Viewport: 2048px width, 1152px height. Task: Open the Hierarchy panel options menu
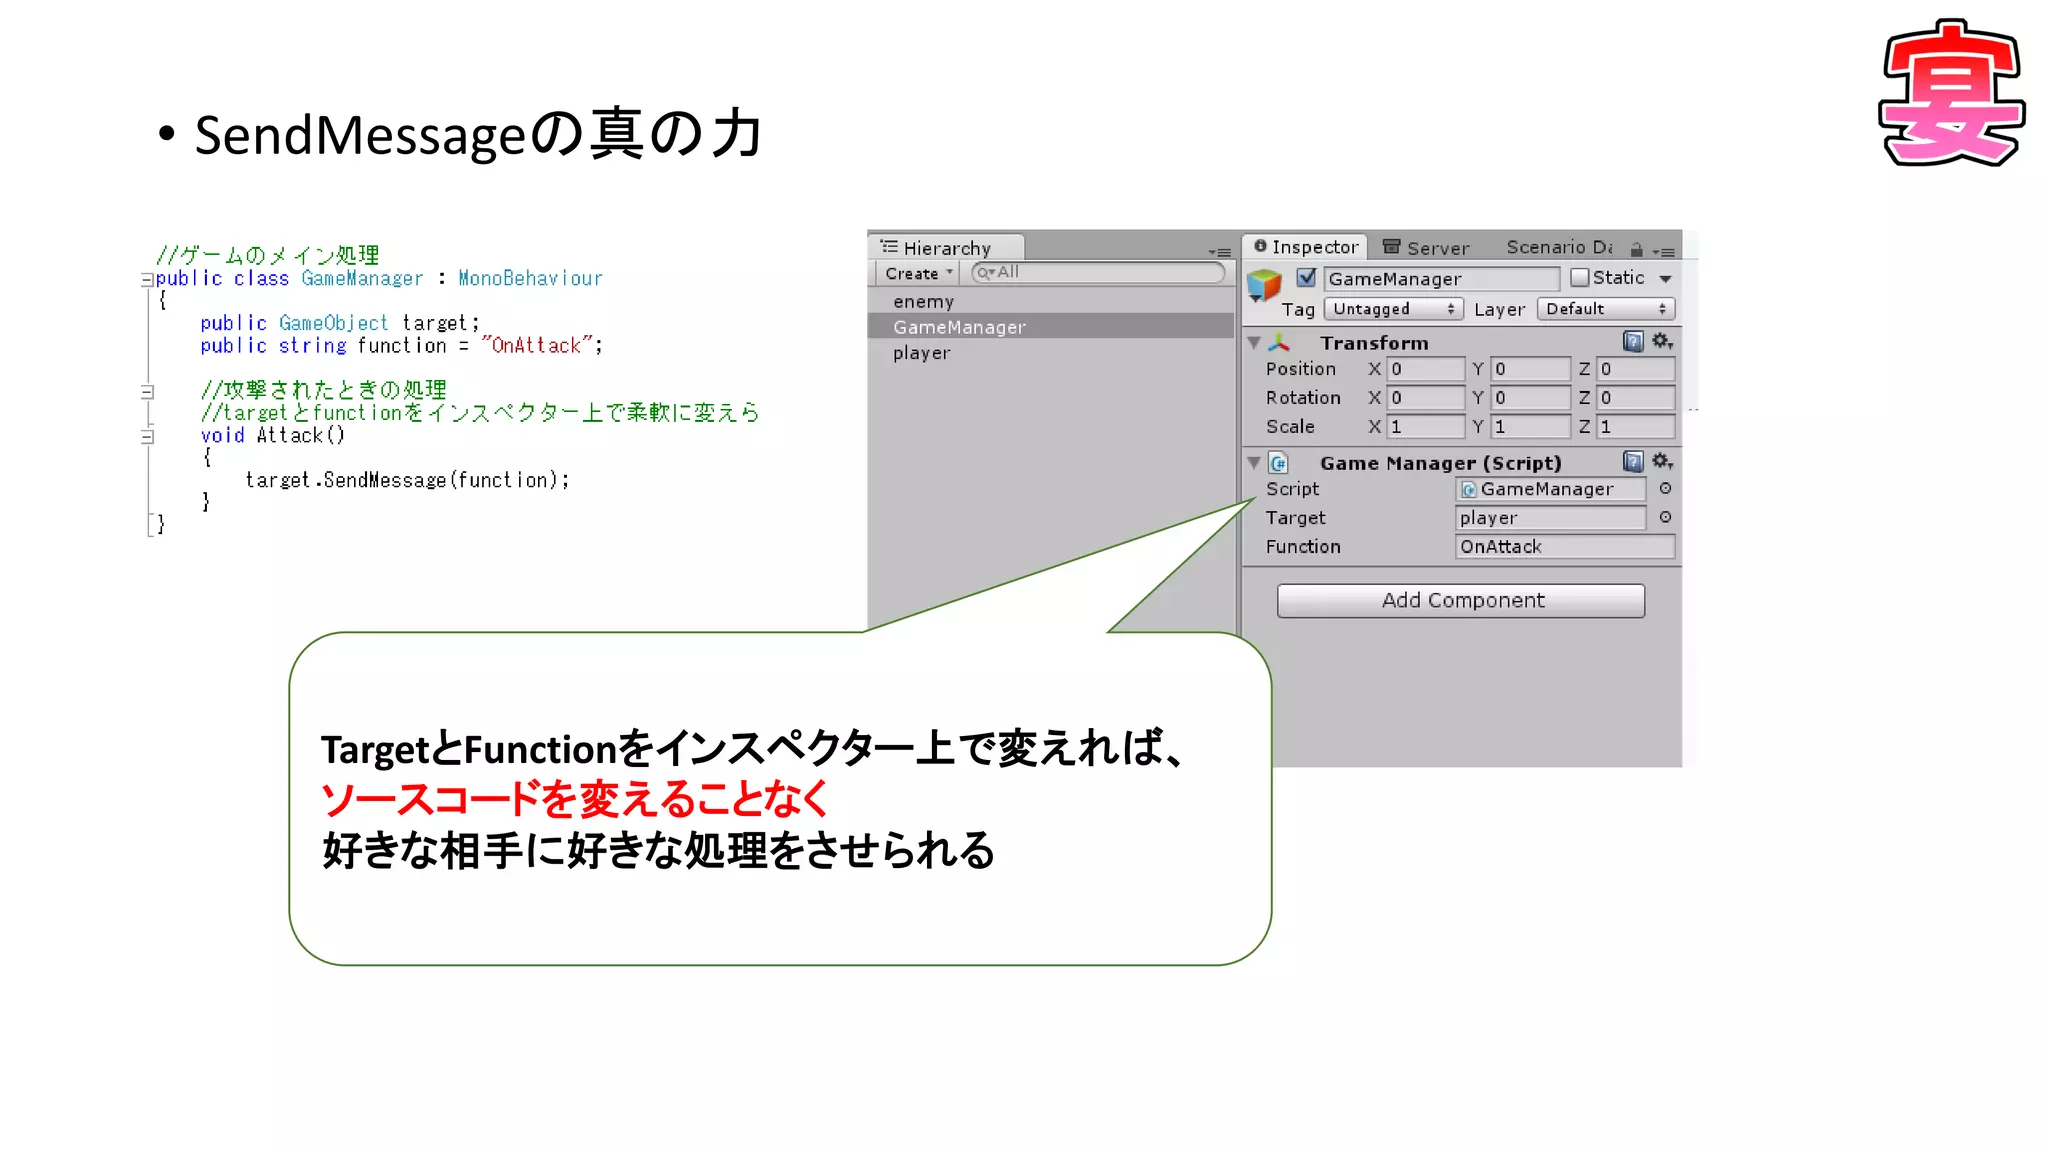click(1220, 252)
